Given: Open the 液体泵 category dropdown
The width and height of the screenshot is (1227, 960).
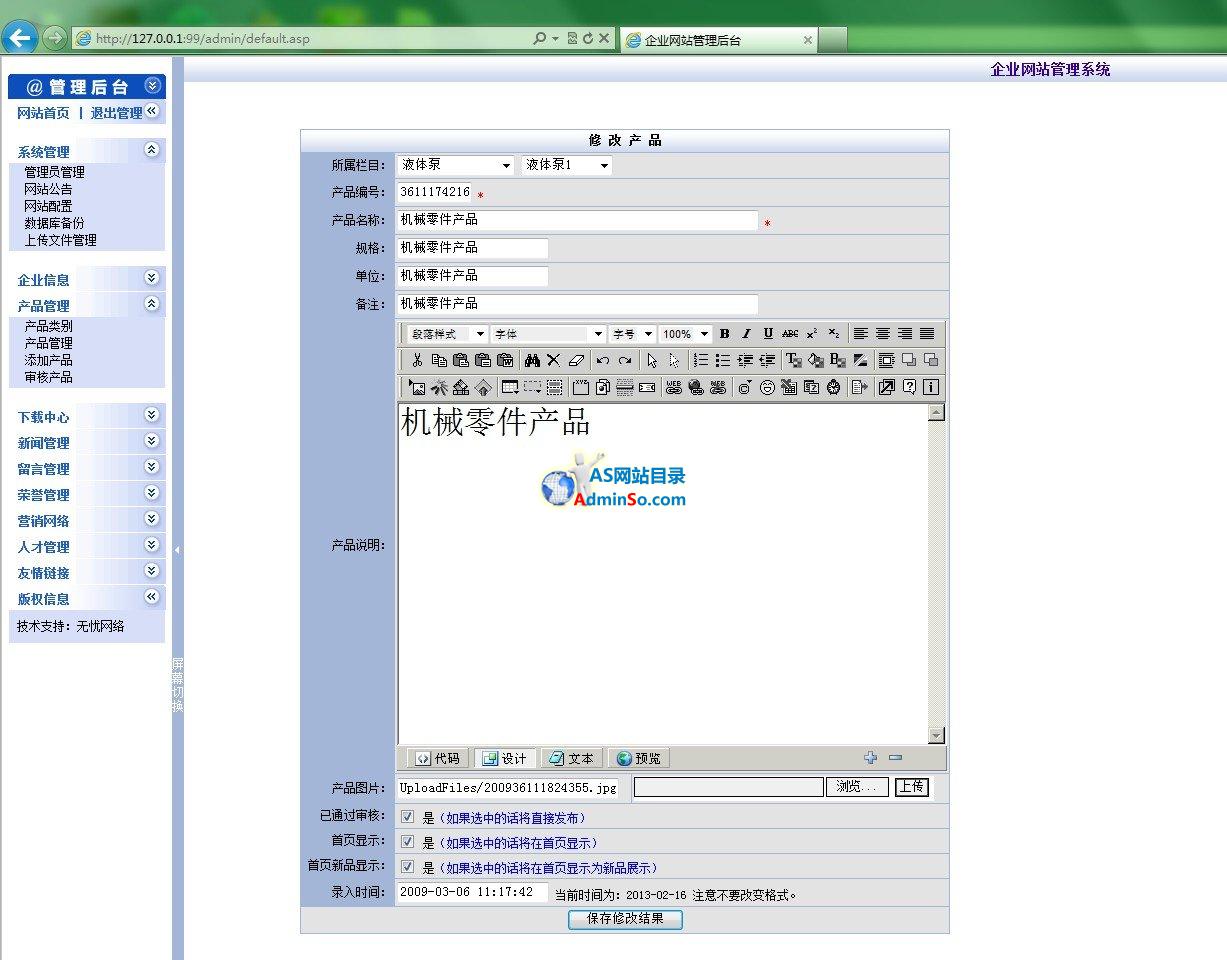Looking at the screenshot, I should tap(456, 165).
